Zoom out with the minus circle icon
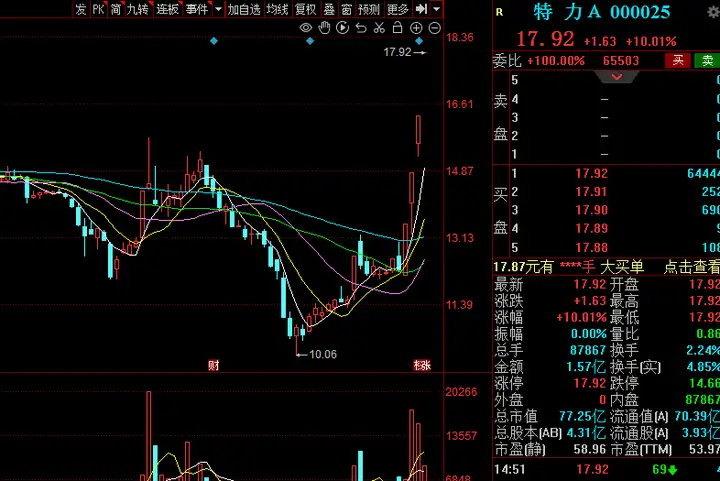 point(434,28)
